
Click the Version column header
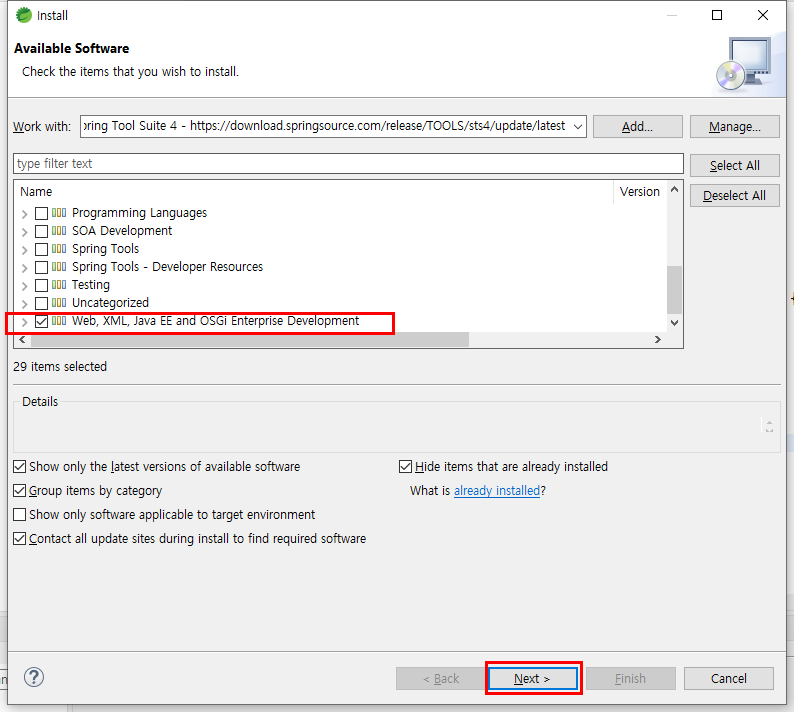pyautogui.click(x=640, y=191)
